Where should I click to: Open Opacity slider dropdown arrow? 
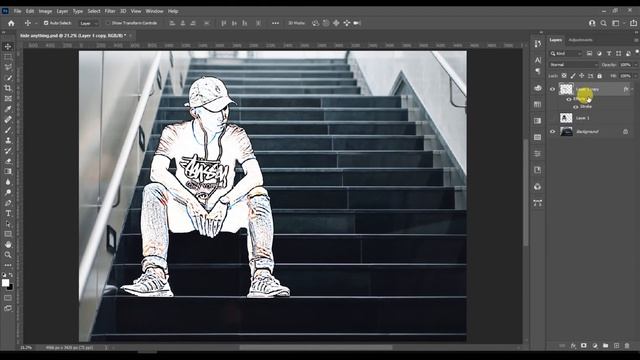pyautogui.click(x=636, y=64)
